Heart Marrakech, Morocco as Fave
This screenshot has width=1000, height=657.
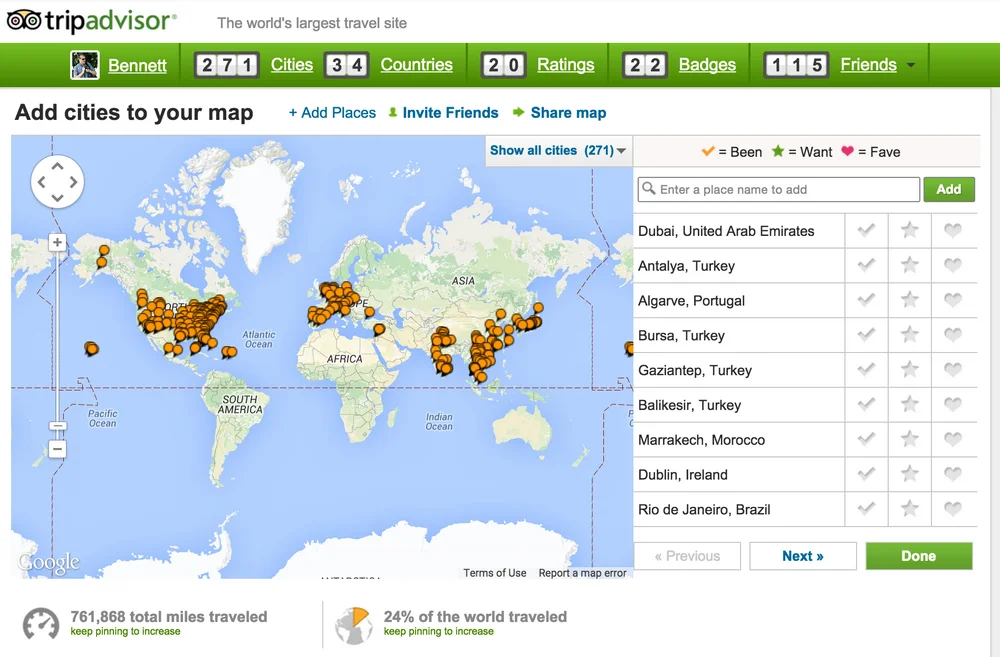(x=953, y=439)
